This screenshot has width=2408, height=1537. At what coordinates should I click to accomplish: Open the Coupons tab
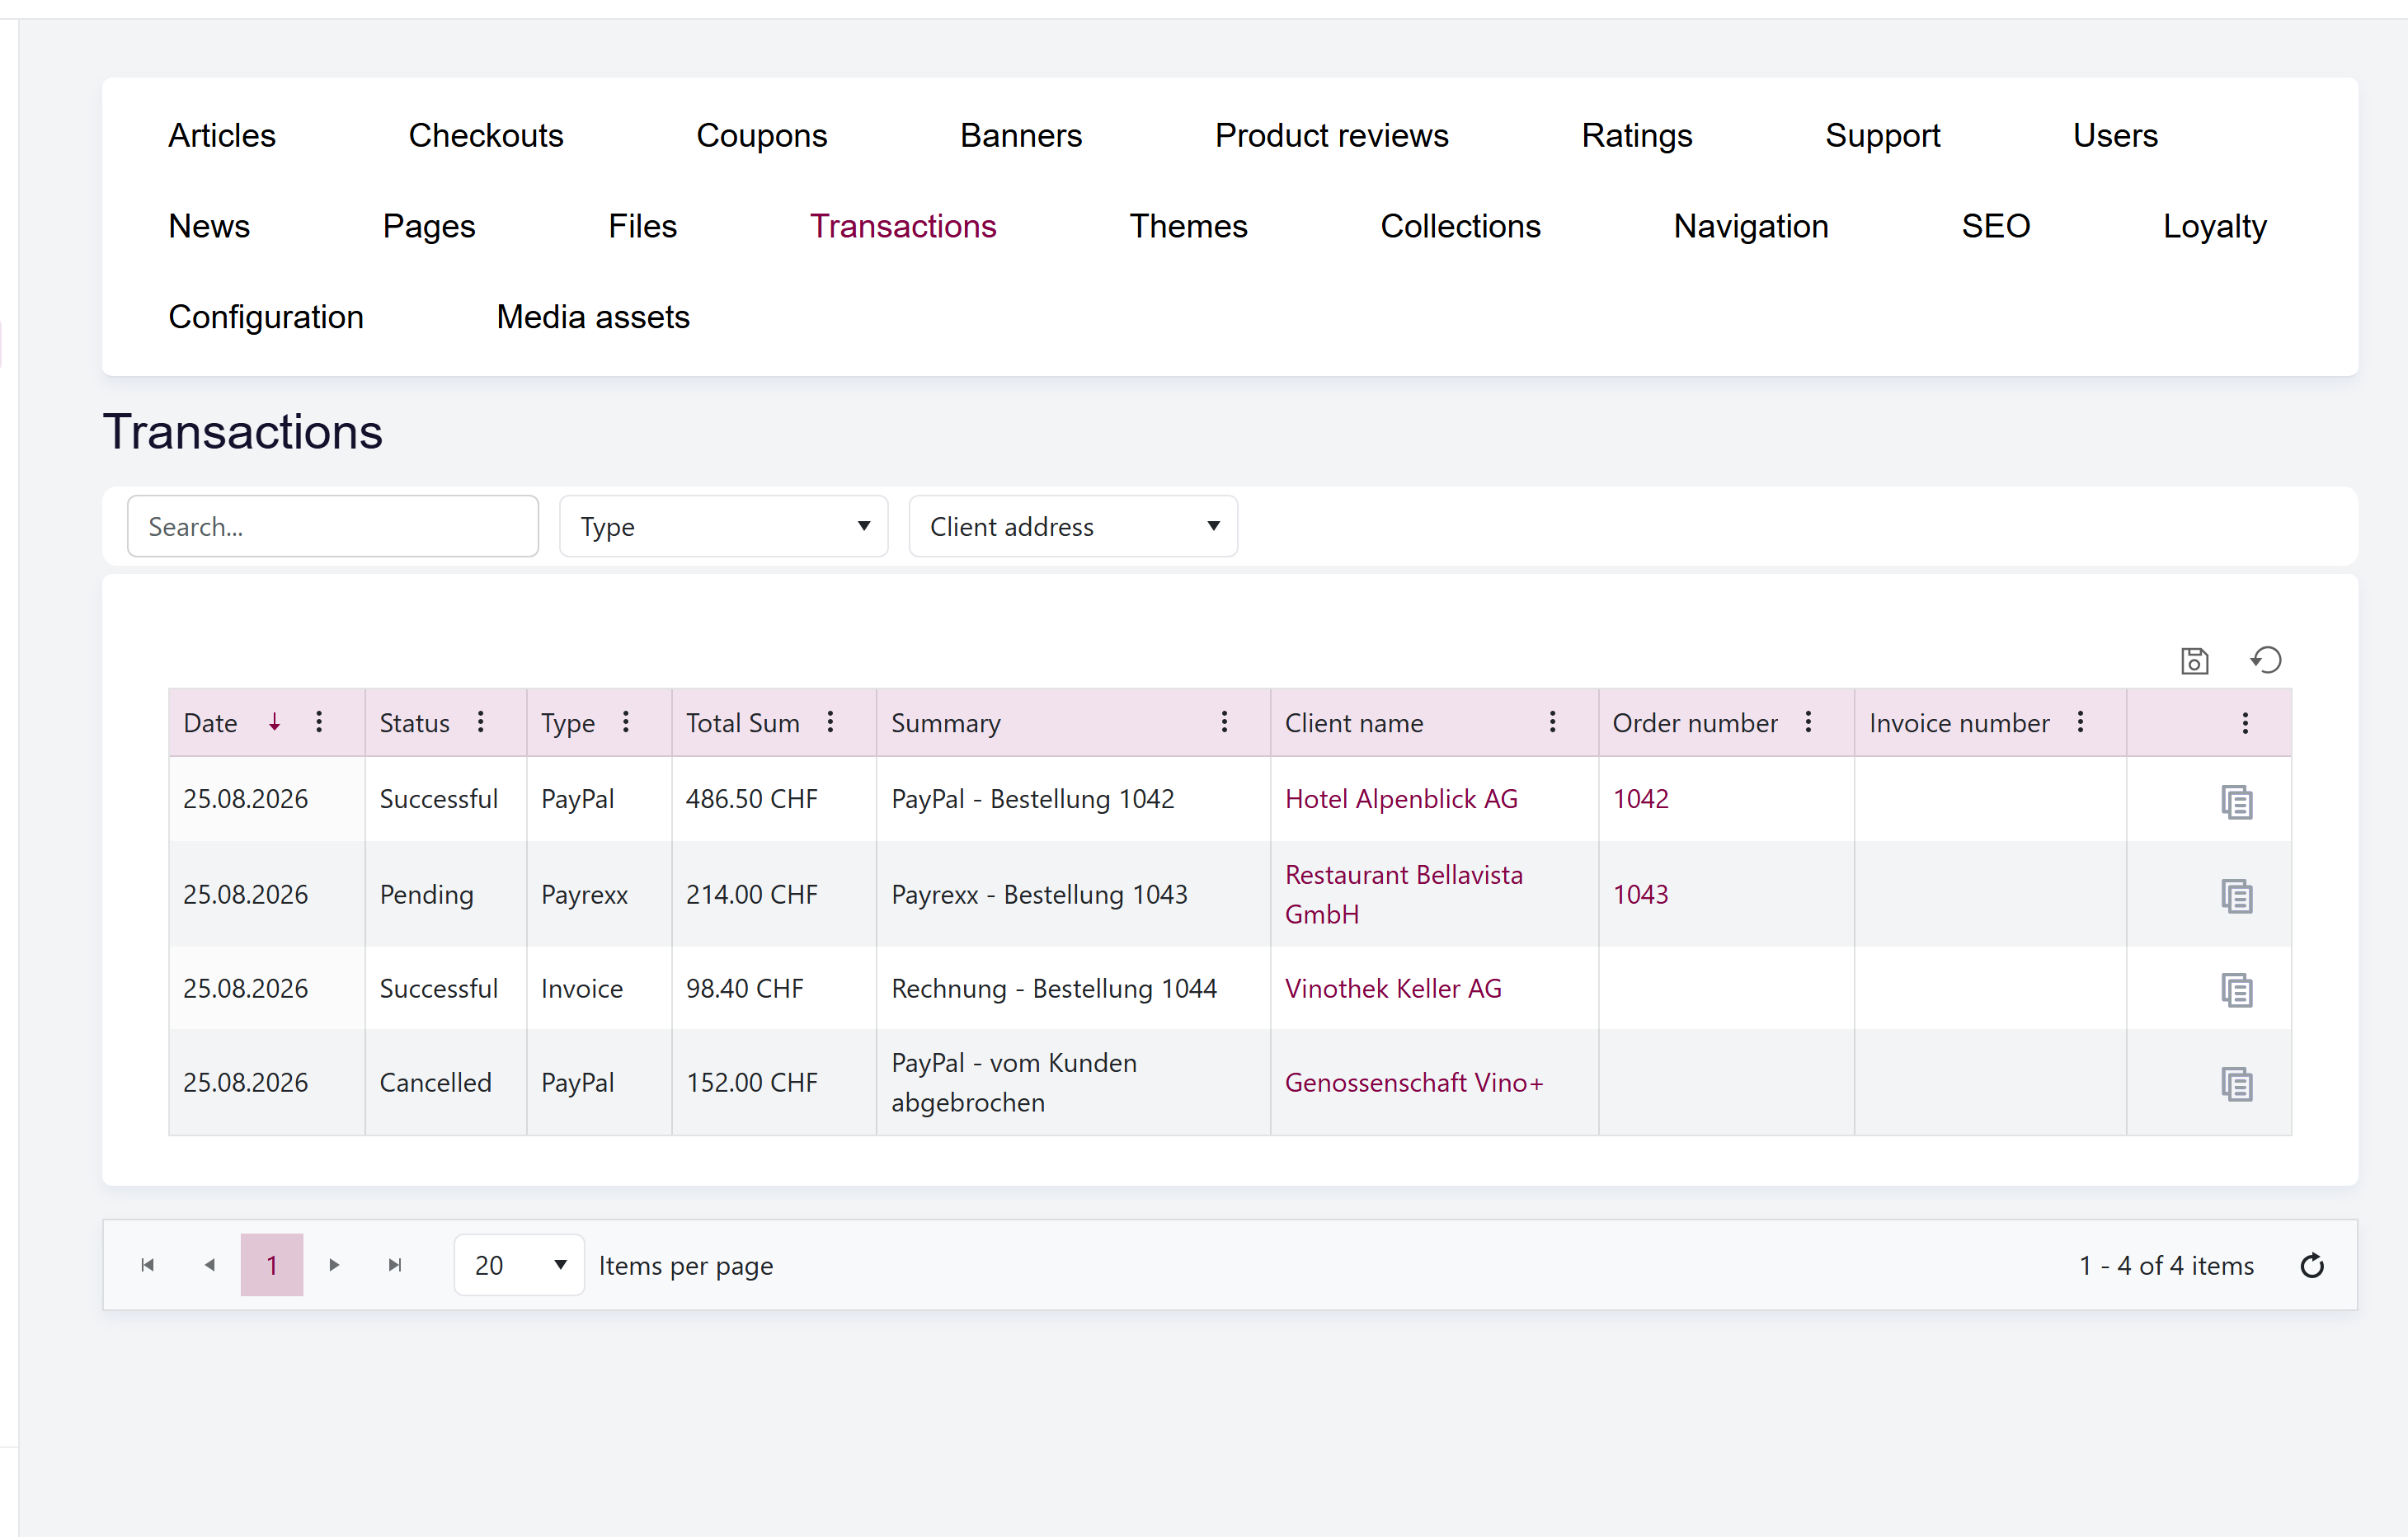(x=762, y=135)
